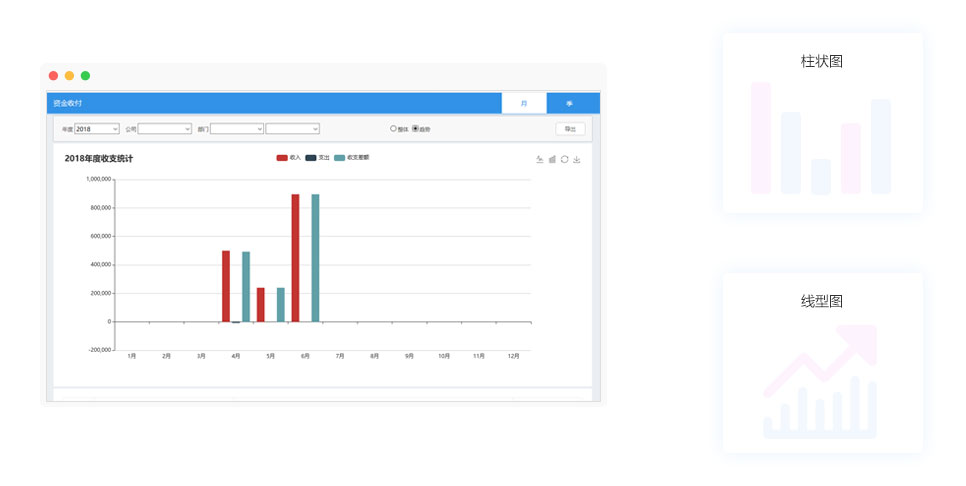Switch chart to bar view icon
Screen dimensions: 966x486
click(552, 159)
